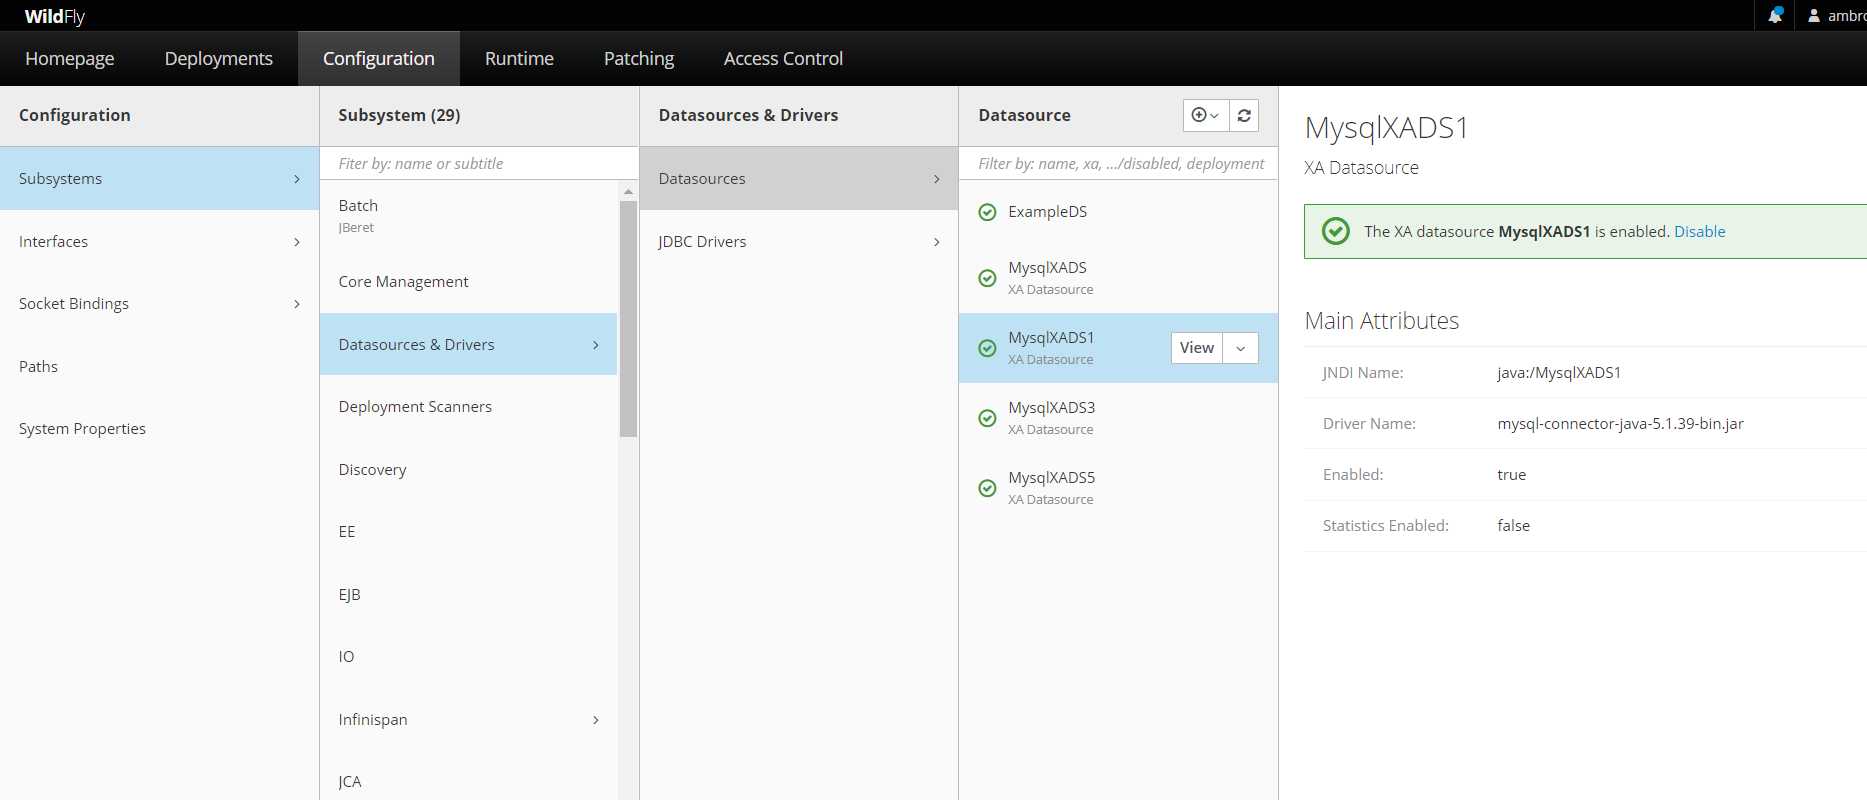Select the Discovery subsystem

[468, 470]
